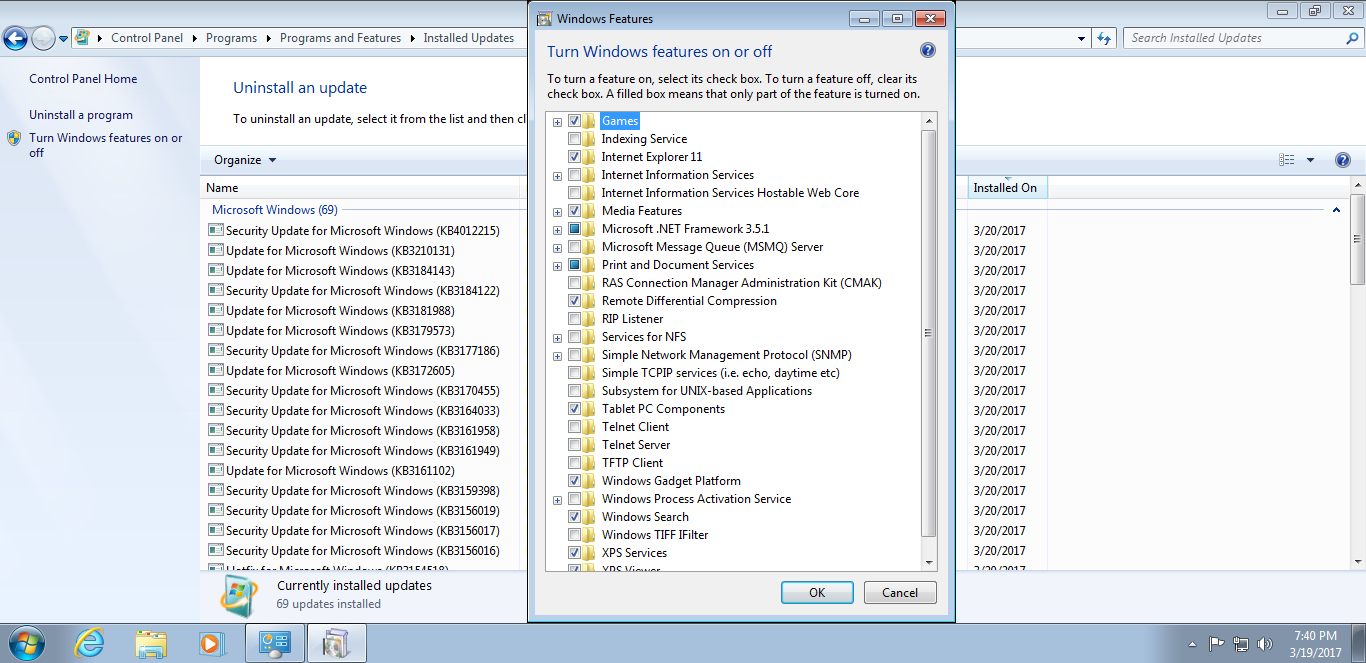The image size is (1366, 663).
Task: Click the Action Center flag icon
Action: click(x=1217, y=644)
